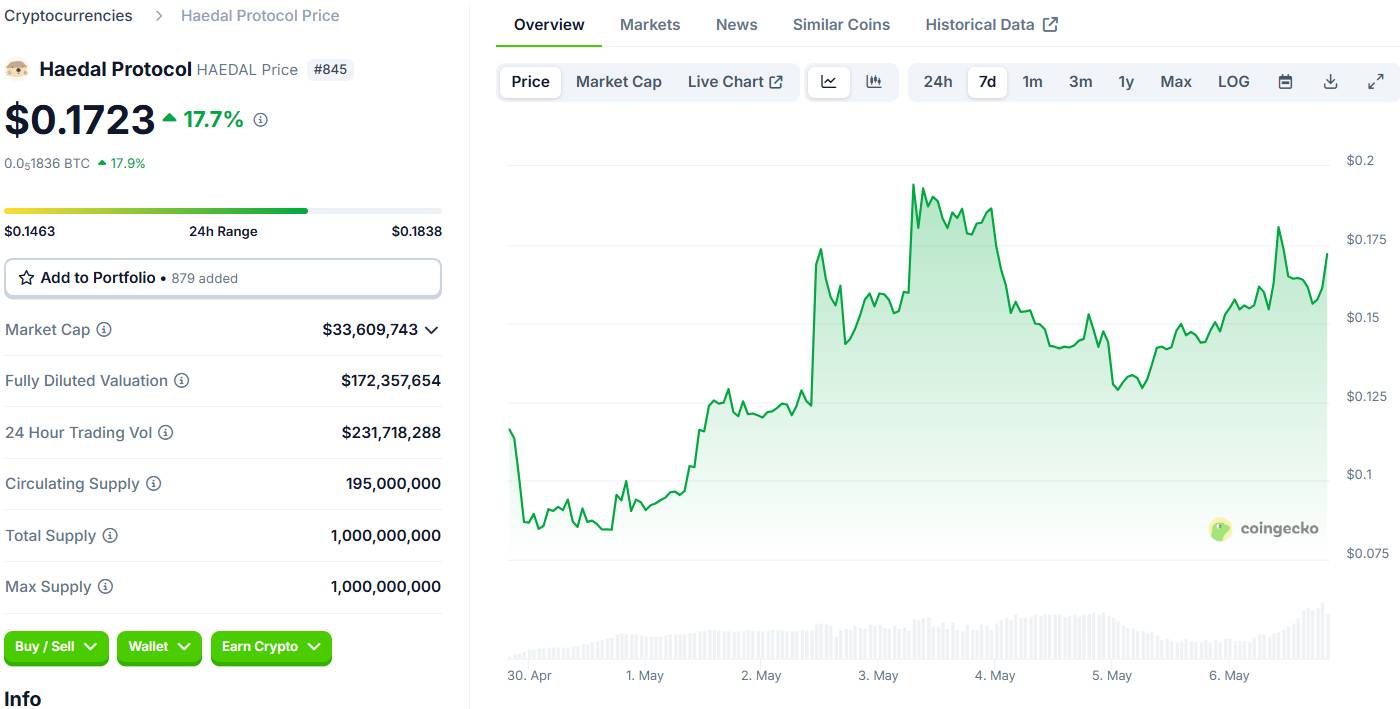Screen dimensions: 1400x709
Task: Click the Haedal Protocol Price breadcrumb text
Action: tap(260, 16)
